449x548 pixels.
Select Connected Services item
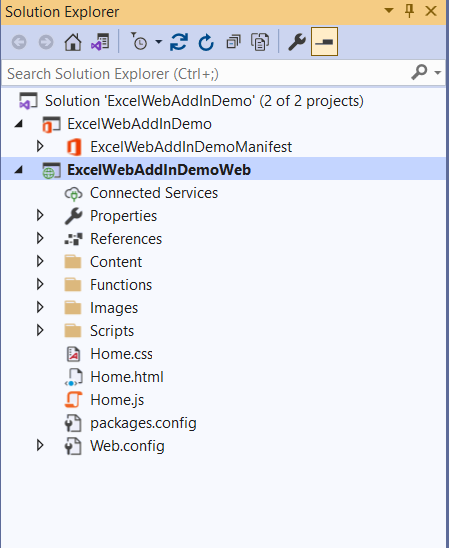154,193
